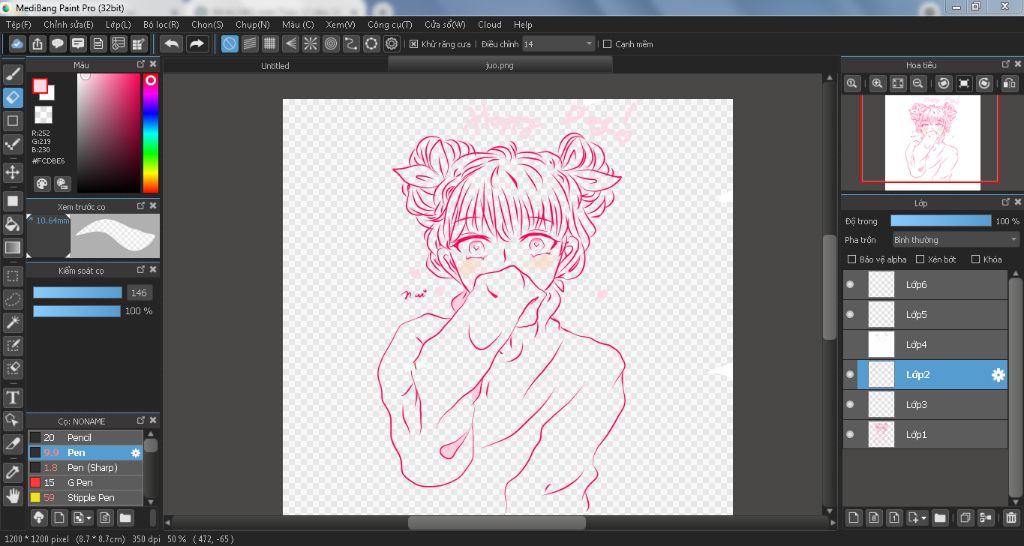The image size is (1024, 546).
Task: Undock the Hoa tiêu navigator panel
Action: coord(1006,64)
